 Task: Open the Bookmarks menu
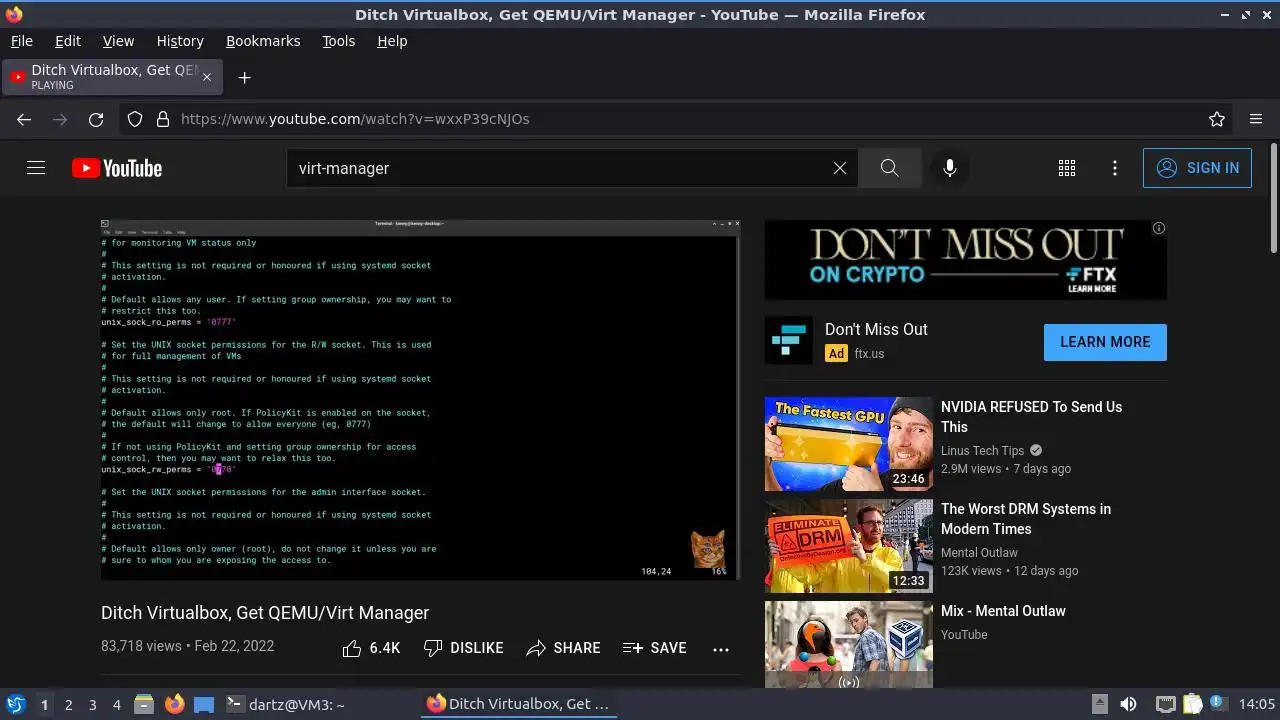[x=263, y=41]
